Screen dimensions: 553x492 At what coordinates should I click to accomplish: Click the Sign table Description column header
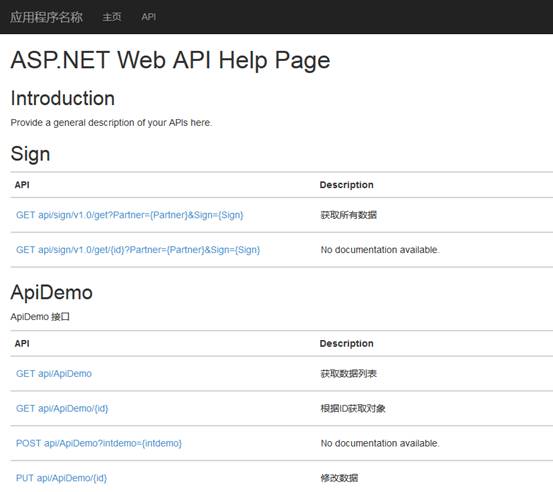tap(346, 185)
